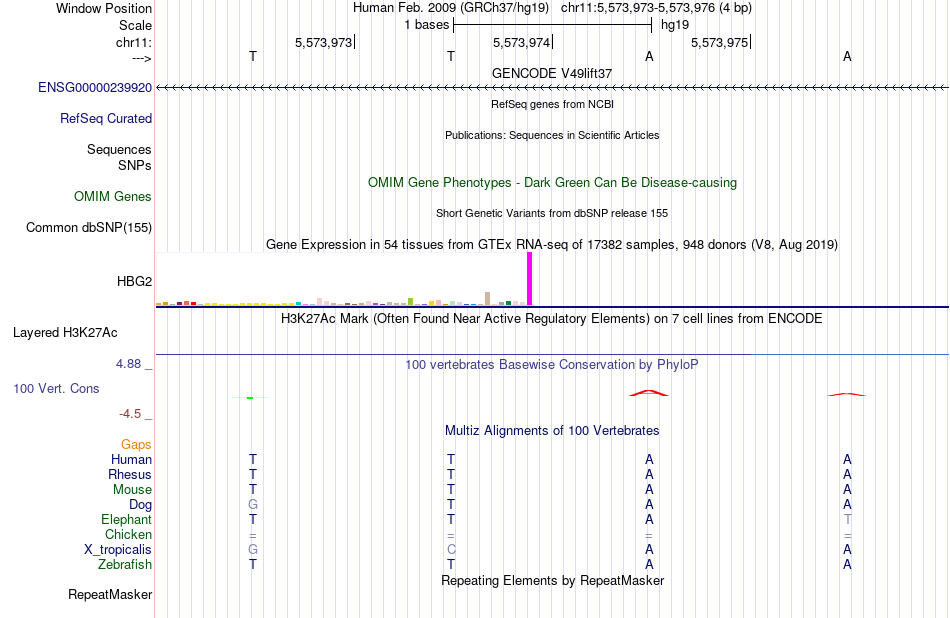950x618 pixels.
Task: Click the GENCODE V49lift37 track title
Action: coord(552,74)
